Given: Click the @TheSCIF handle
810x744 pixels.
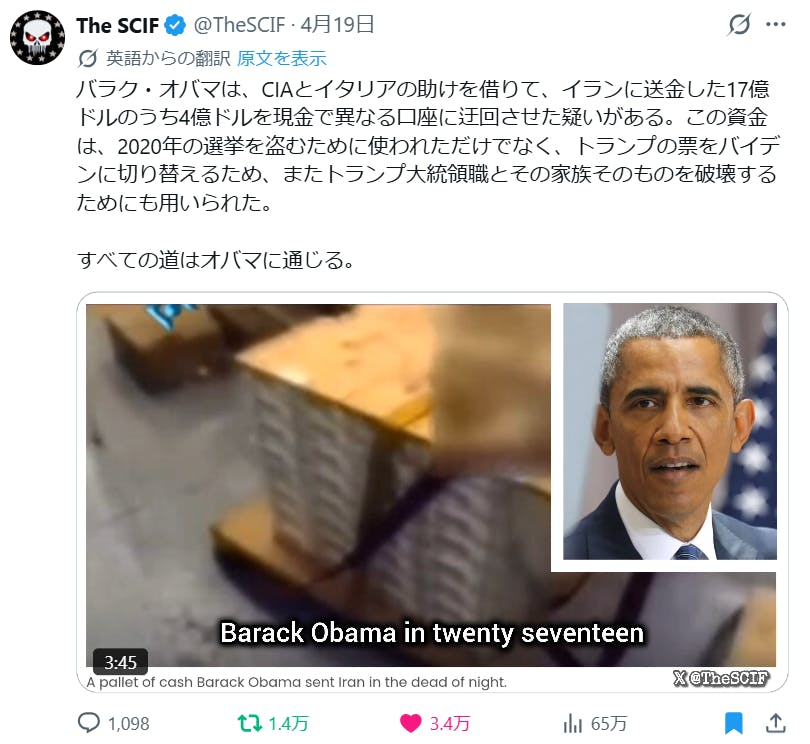Looking at the screenshot, I should 239,25.
